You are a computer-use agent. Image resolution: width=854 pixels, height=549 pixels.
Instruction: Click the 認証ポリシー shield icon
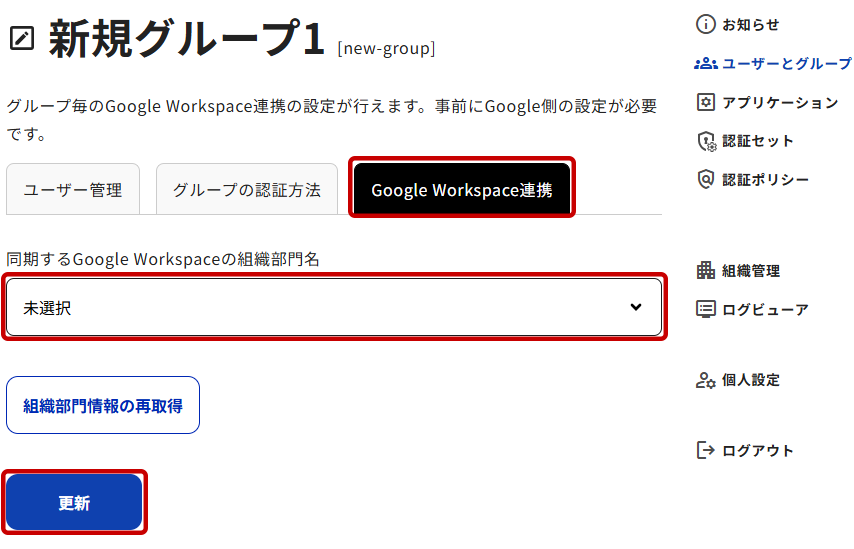coord(706,179)
